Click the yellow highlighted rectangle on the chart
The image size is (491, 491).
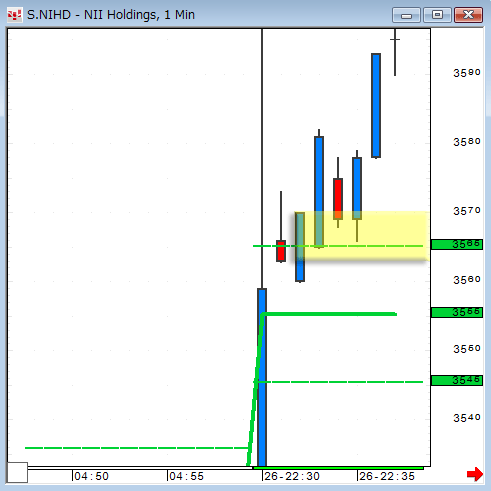click(362, 236)
